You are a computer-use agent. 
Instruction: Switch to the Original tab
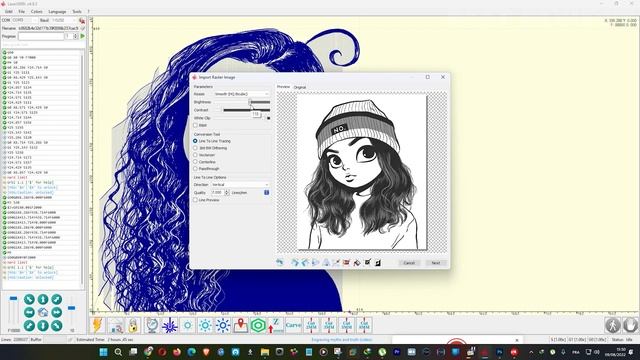(x=300, y=87)
